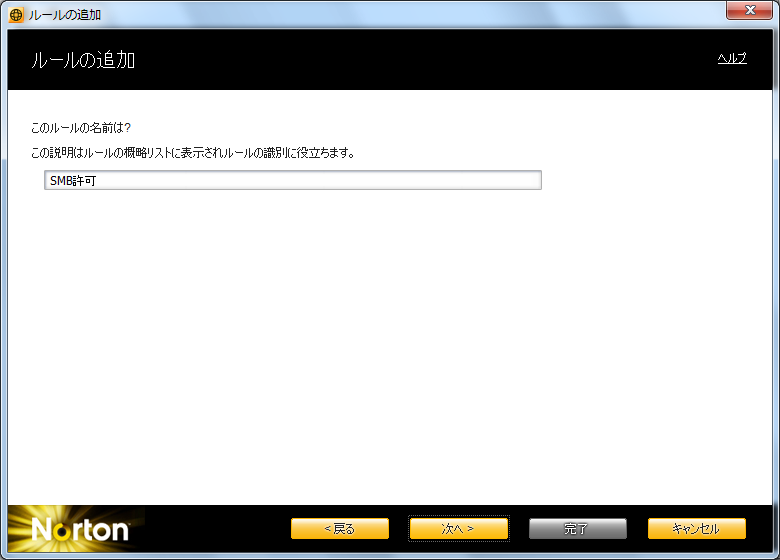Screen dimensions: 780x560
Task: Click the window title text ルールの追加
Action: (x=64, y=15)
